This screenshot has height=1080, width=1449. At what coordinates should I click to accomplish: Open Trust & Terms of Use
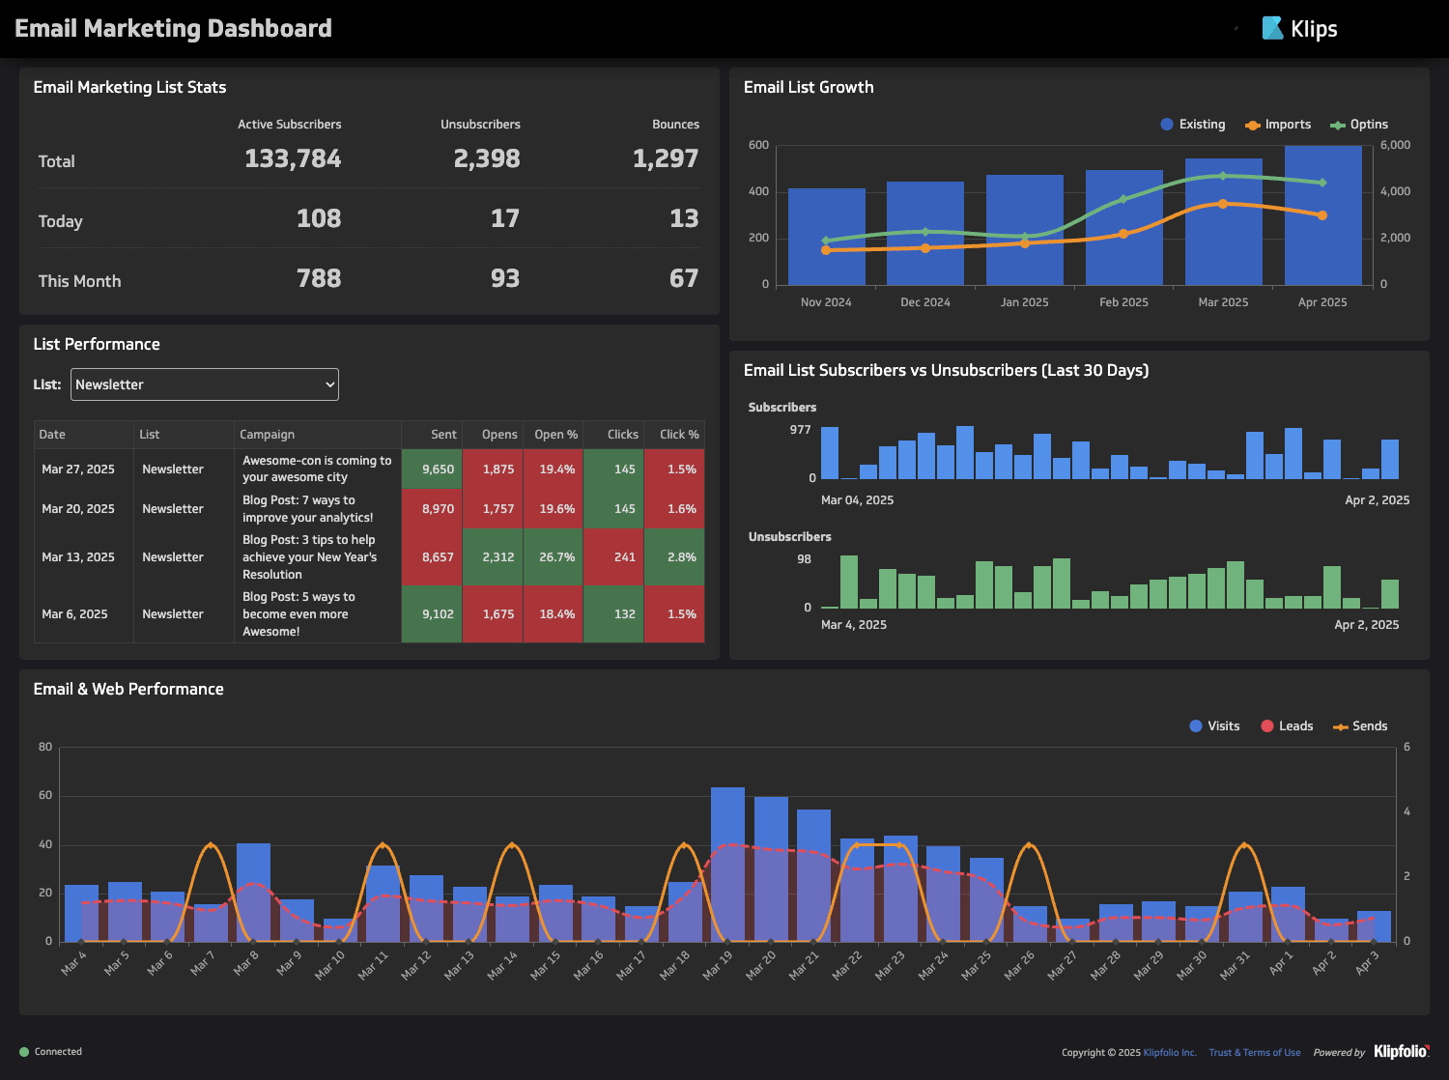tap(1254, 1052)
